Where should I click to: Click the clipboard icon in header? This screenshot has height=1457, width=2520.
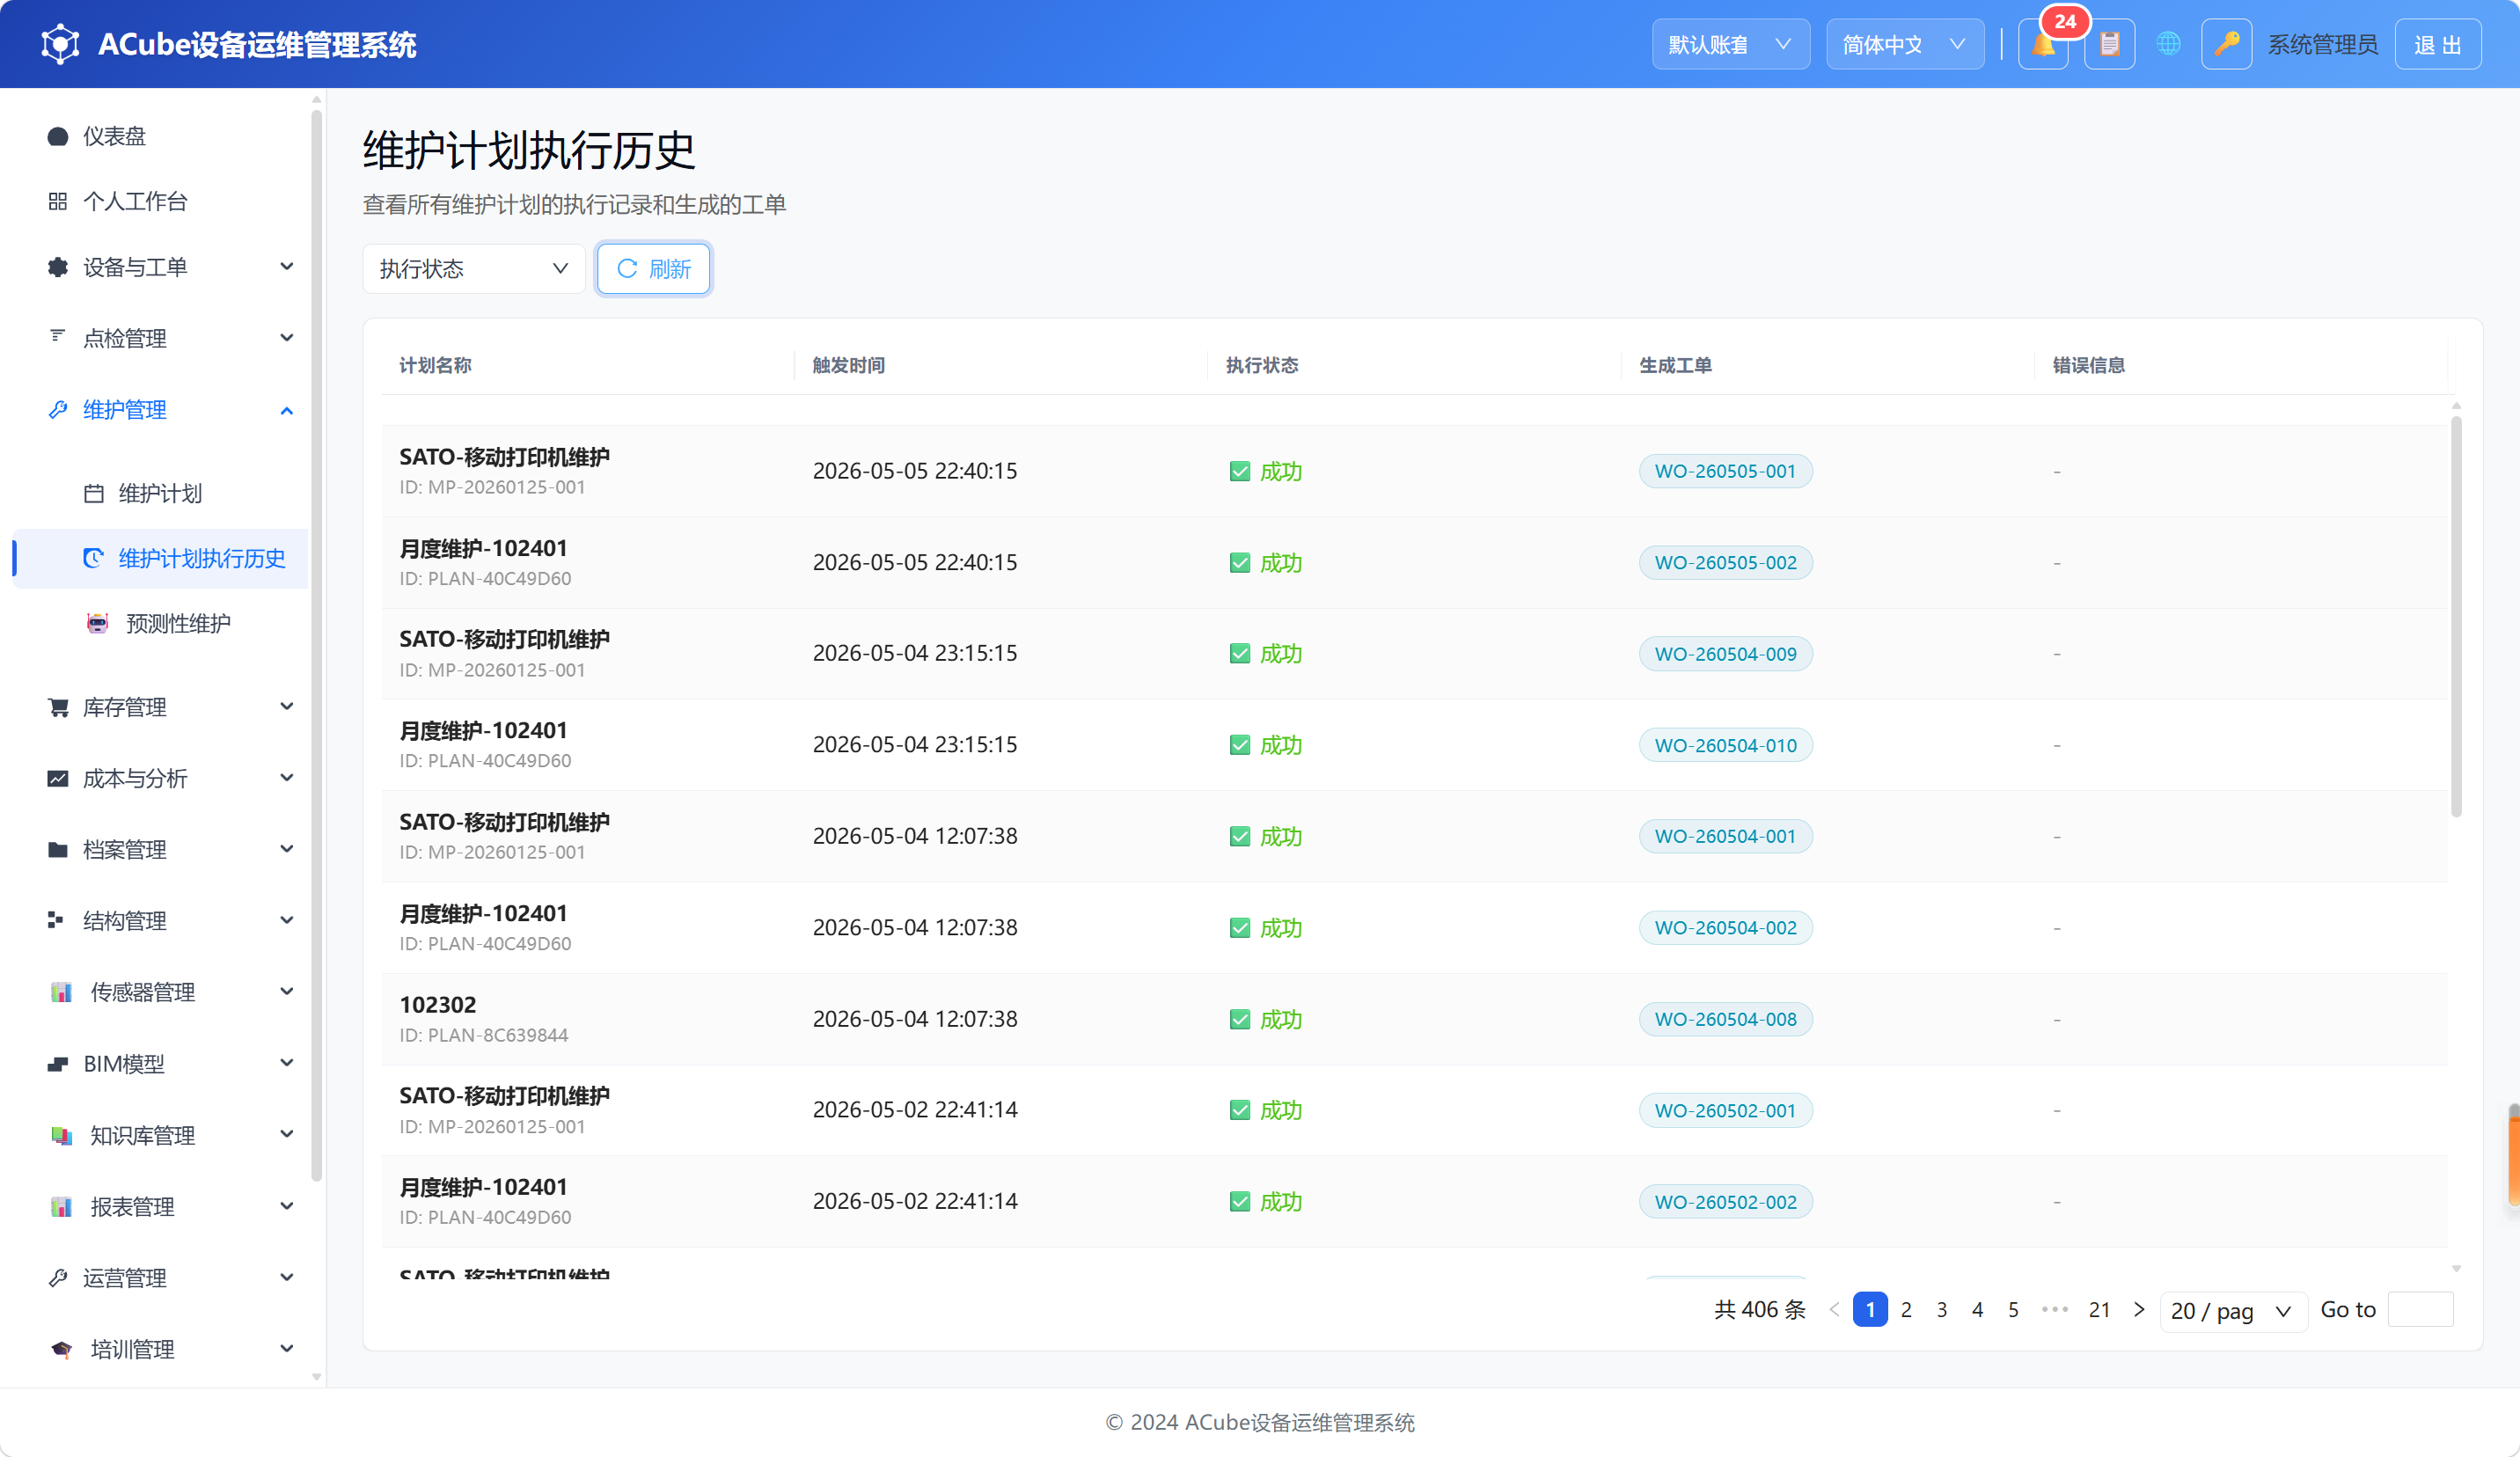[x=2109, y=45]
